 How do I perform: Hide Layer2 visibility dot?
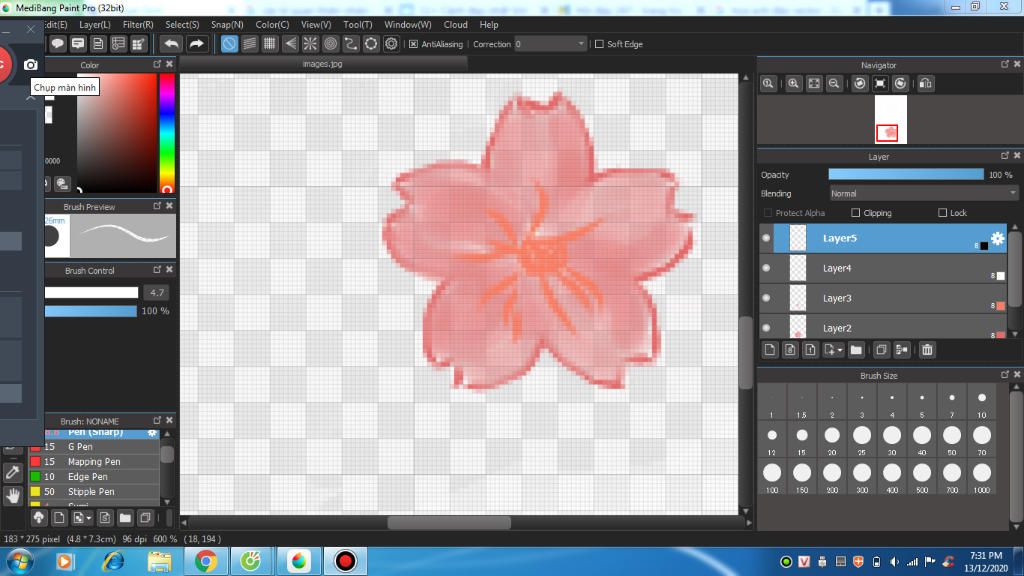tap(766, 328)
